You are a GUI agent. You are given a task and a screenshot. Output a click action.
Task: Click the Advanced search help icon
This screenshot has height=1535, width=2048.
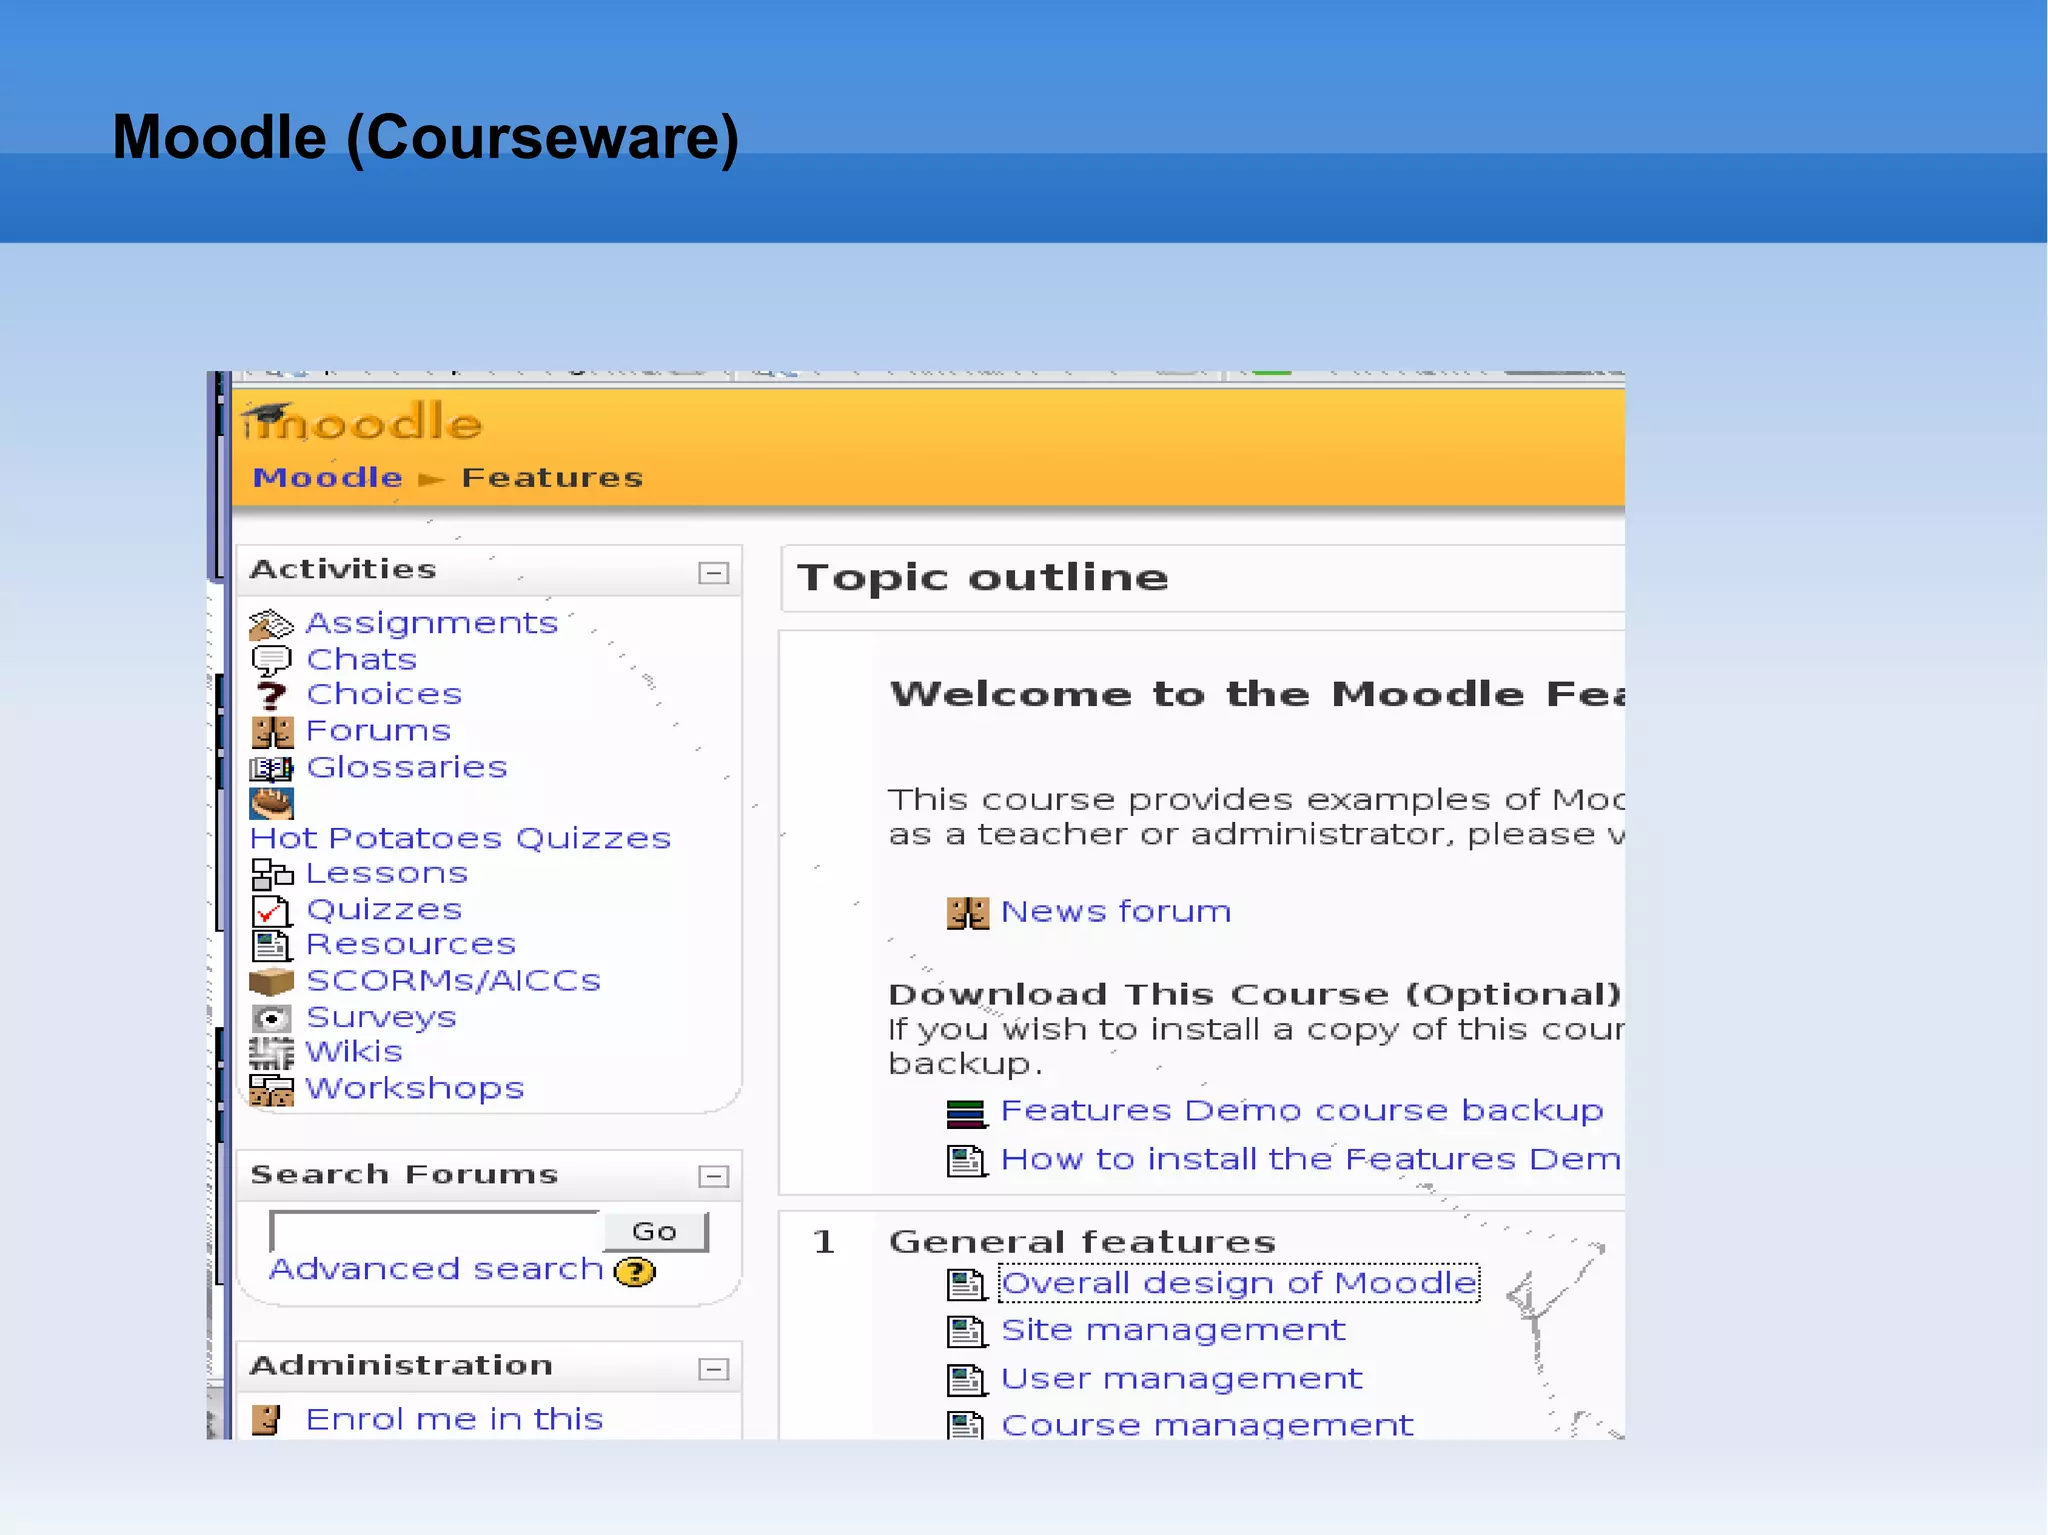[635, 1273]
